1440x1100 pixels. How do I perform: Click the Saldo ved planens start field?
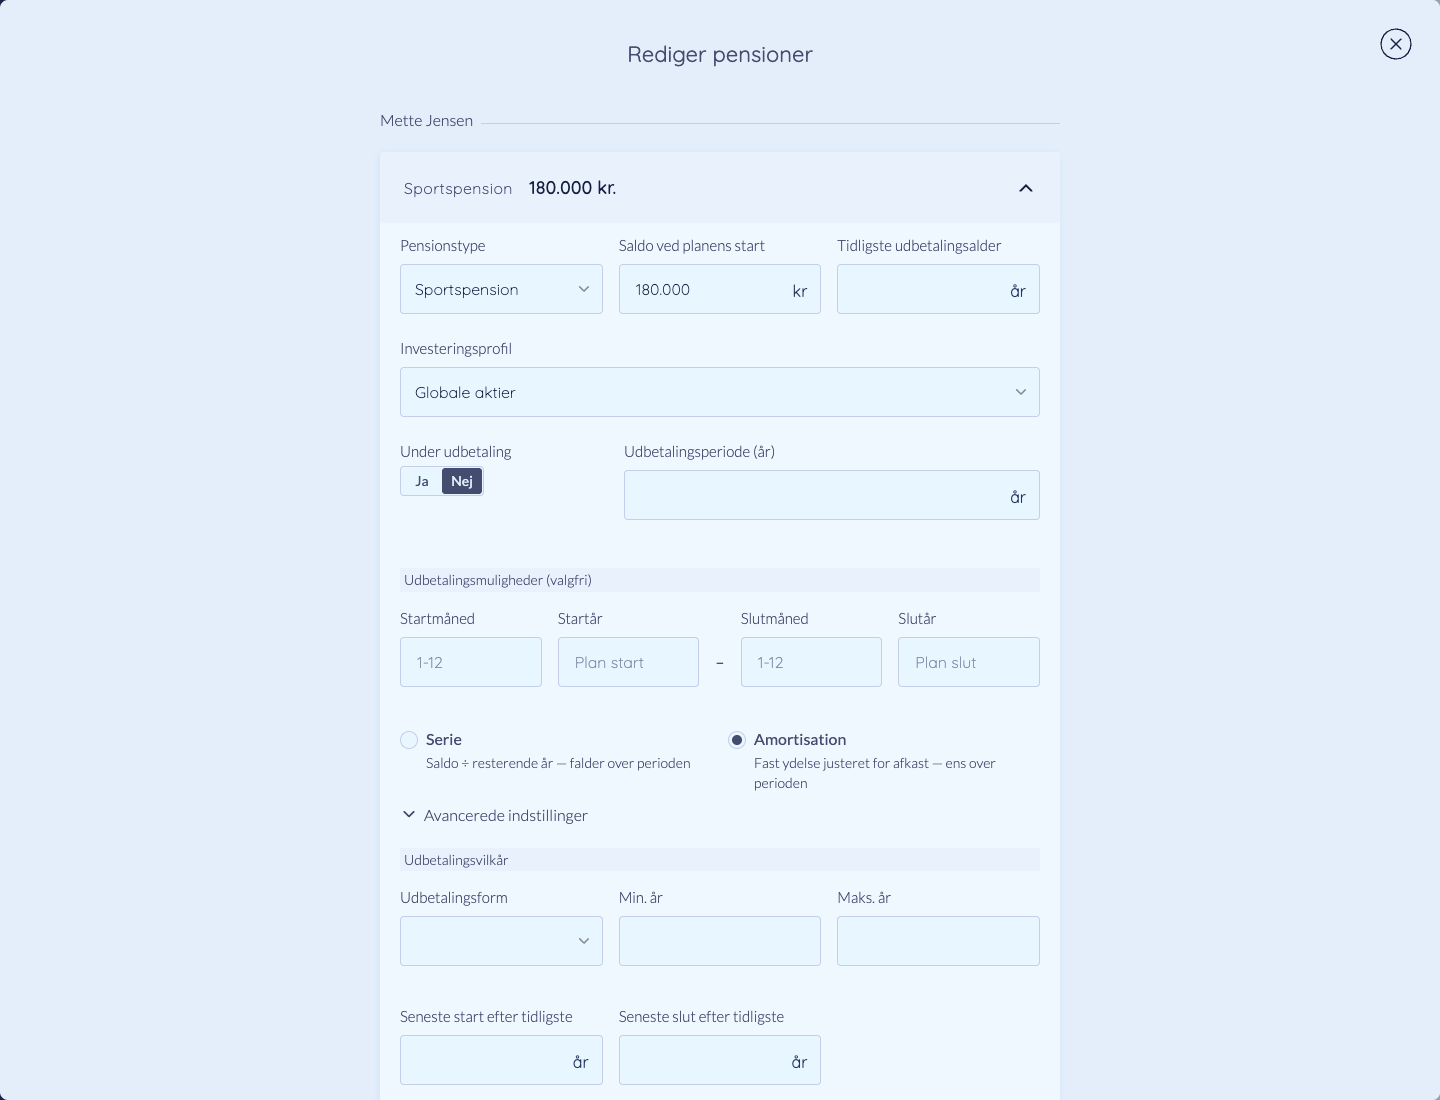[x=719, y=289]
